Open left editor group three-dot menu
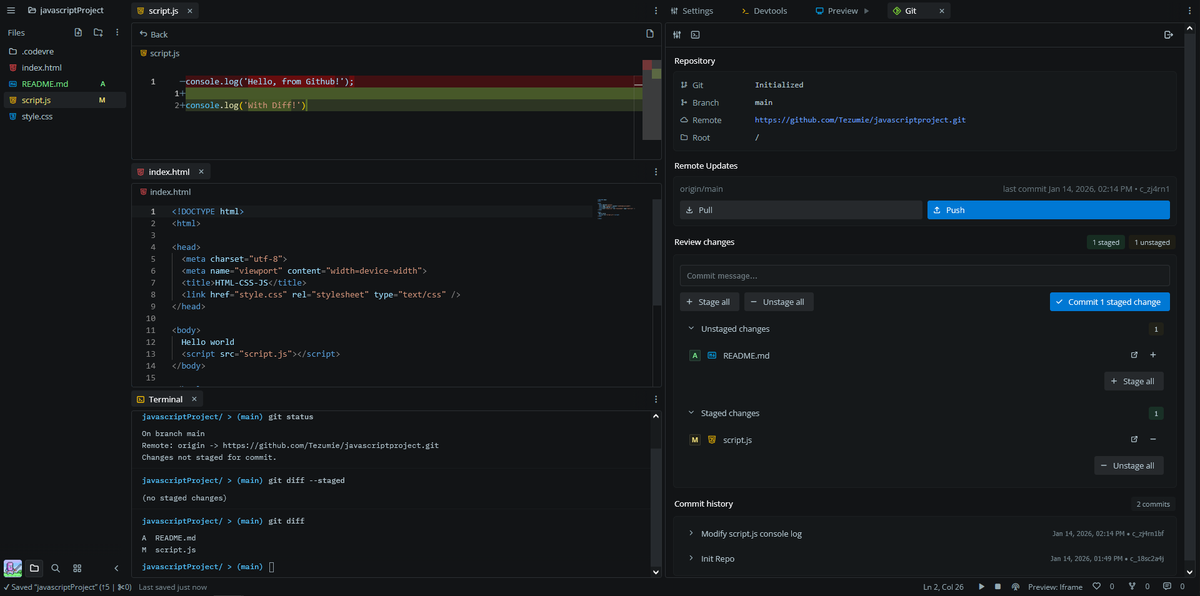The width and height of the screenshot is (1200, 596). (656, 11)
